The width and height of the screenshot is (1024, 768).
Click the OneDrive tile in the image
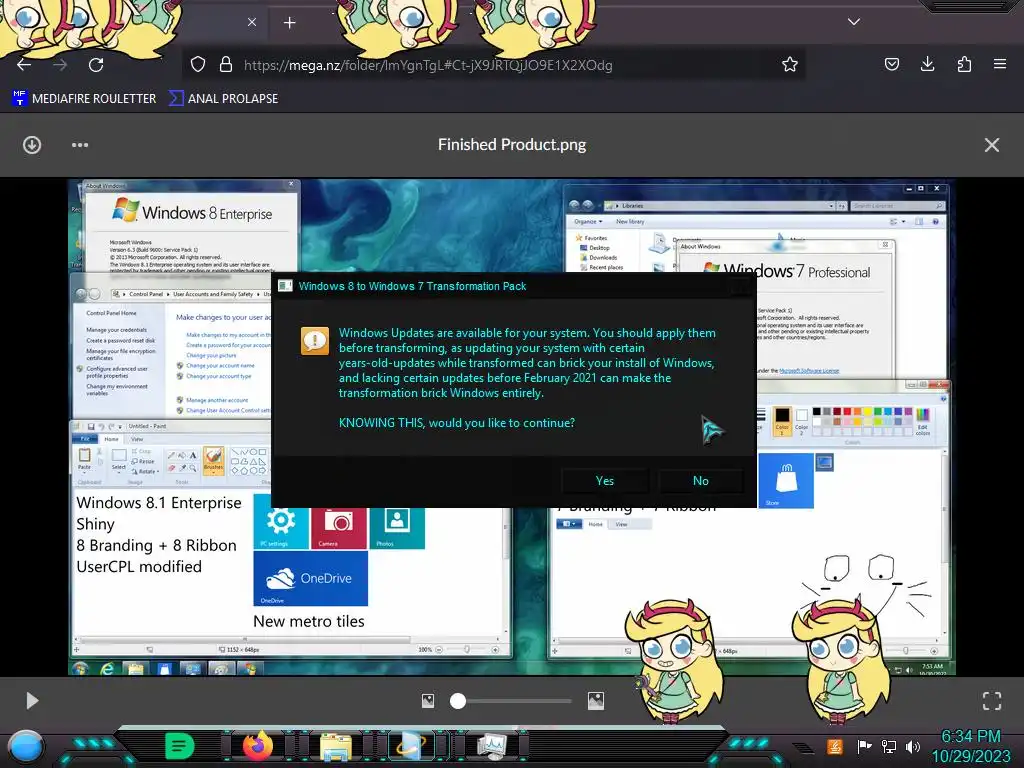point(311,579)
